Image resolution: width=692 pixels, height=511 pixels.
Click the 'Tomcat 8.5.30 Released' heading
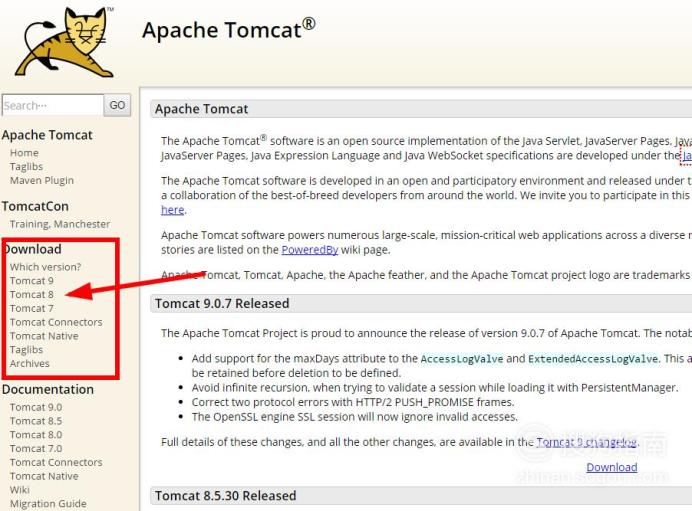point(226,496)
